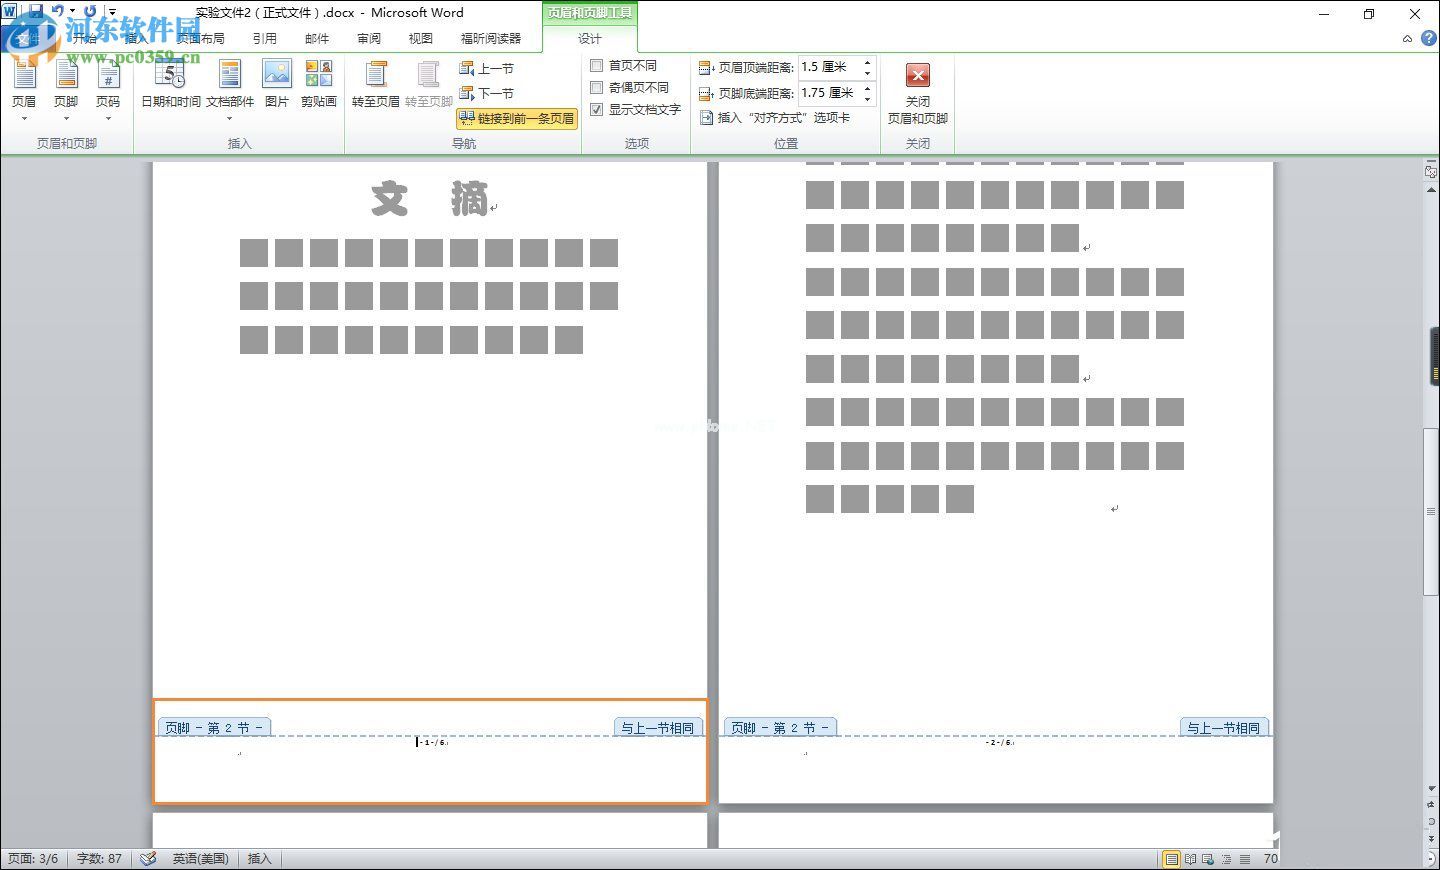Viewport: 1440px width, 870px height.
Task: Switch to Print Layout view in status bar
Action: (1171, 859)
